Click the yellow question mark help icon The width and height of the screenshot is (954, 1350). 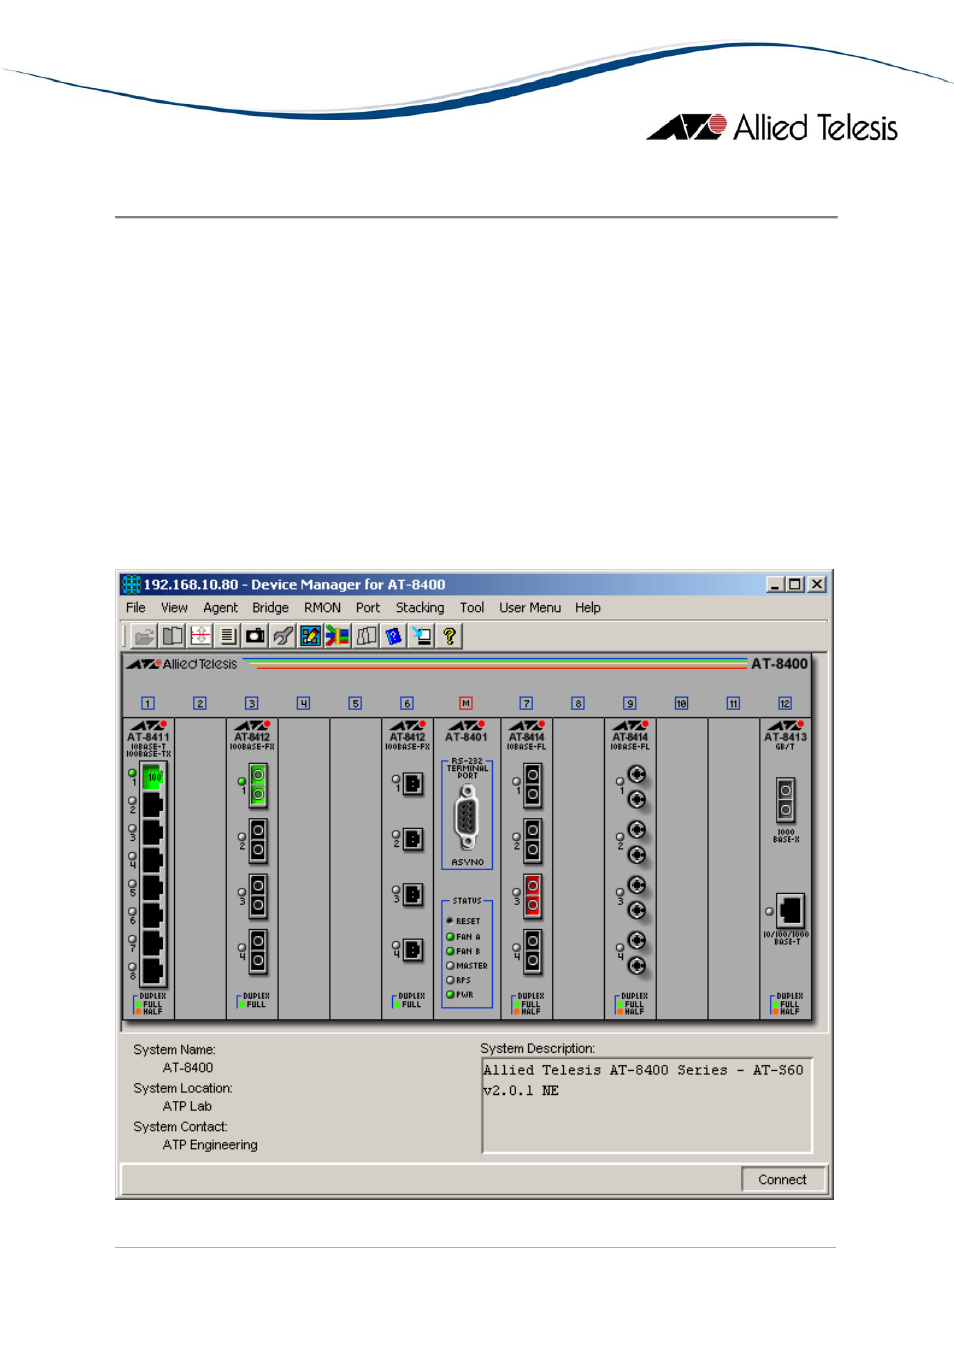pos(450,636)
